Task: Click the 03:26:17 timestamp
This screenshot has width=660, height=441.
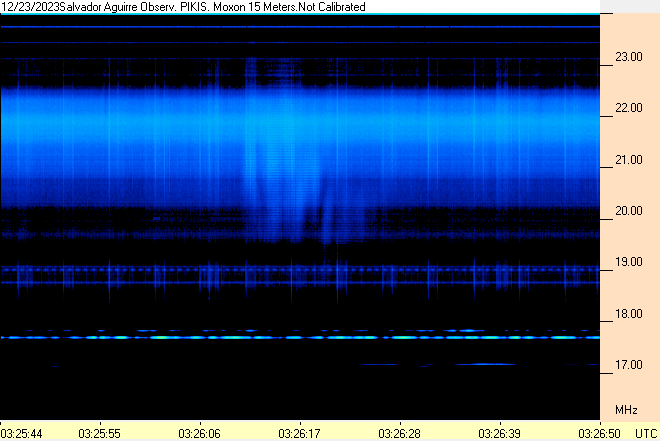Action: [299, 433]
